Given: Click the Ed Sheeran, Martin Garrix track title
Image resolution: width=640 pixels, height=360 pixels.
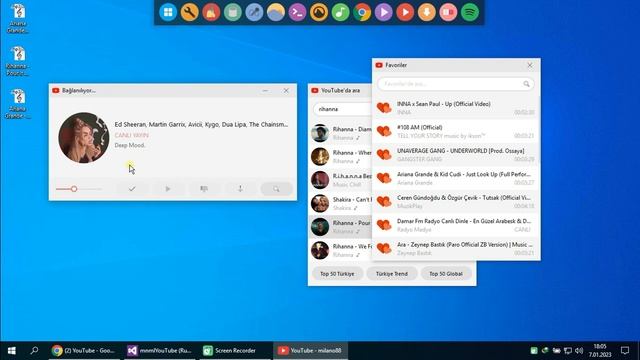Looking at the screenshot, I should pos(201,124).
